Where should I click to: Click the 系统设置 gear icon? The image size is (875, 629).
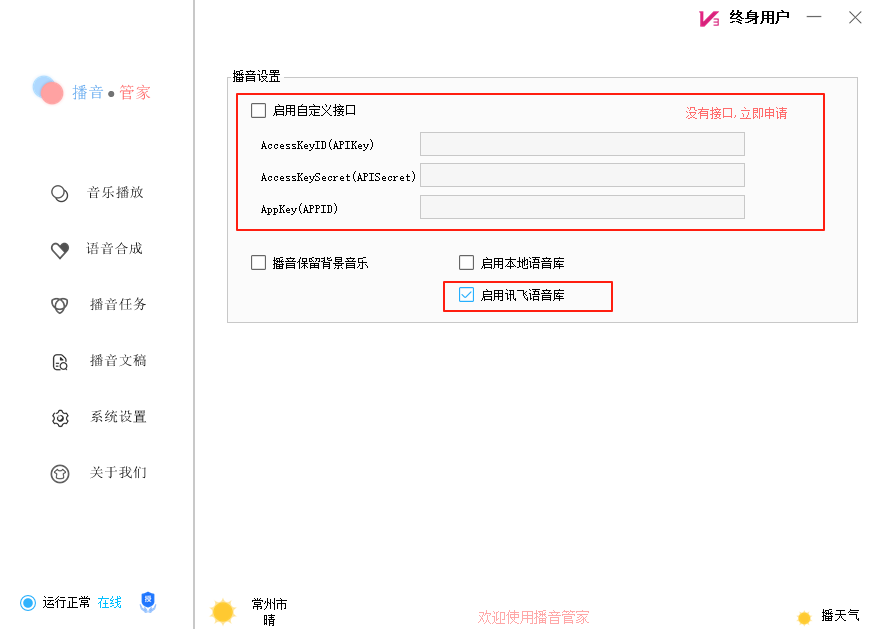60,417
